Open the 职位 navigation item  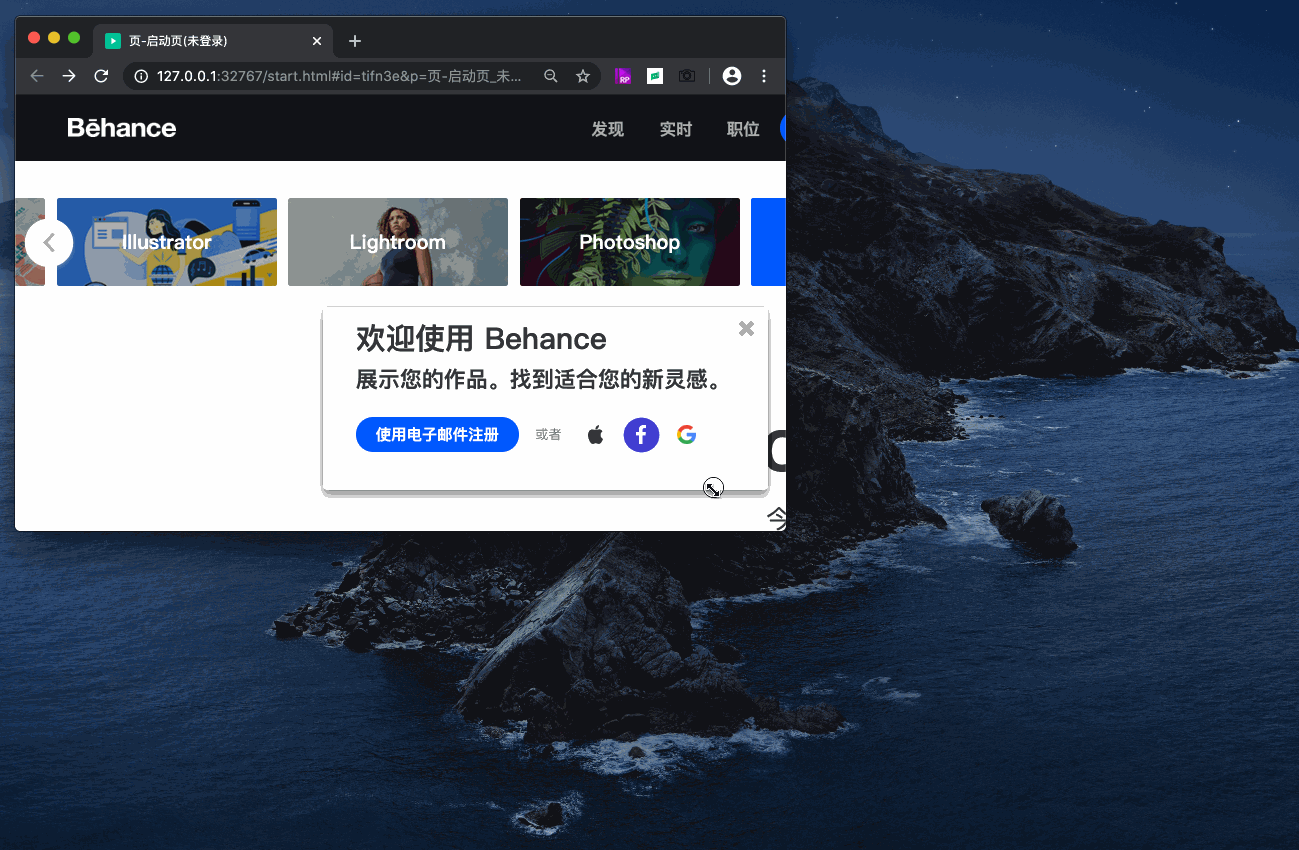click(x=743, y=129)
